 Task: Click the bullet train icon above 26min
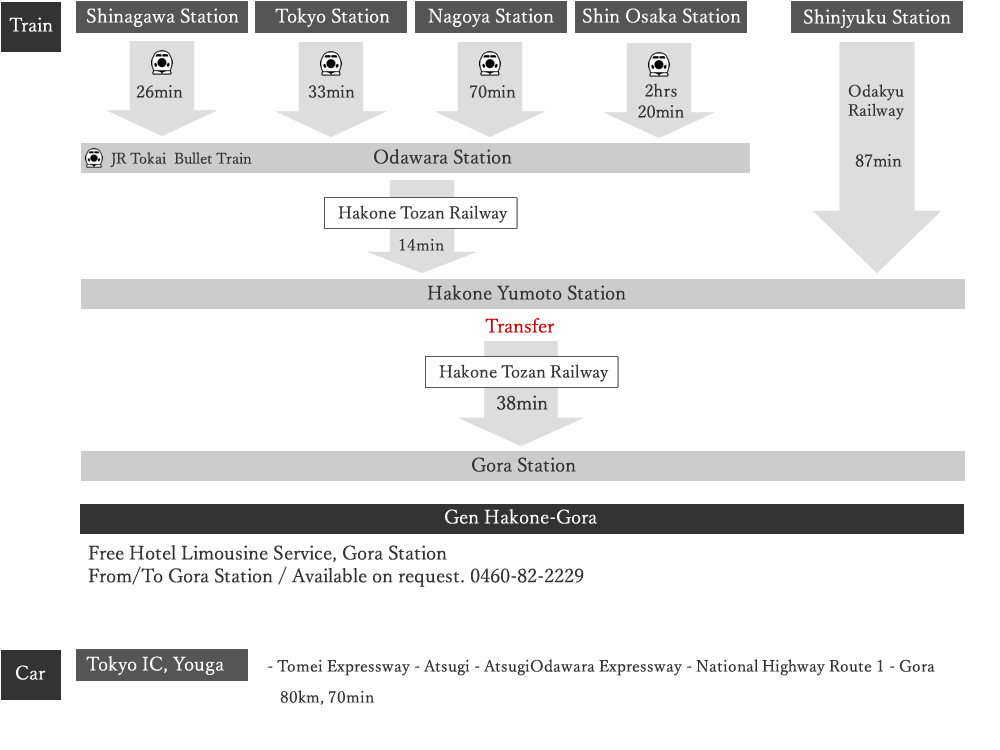click(162, 63)
